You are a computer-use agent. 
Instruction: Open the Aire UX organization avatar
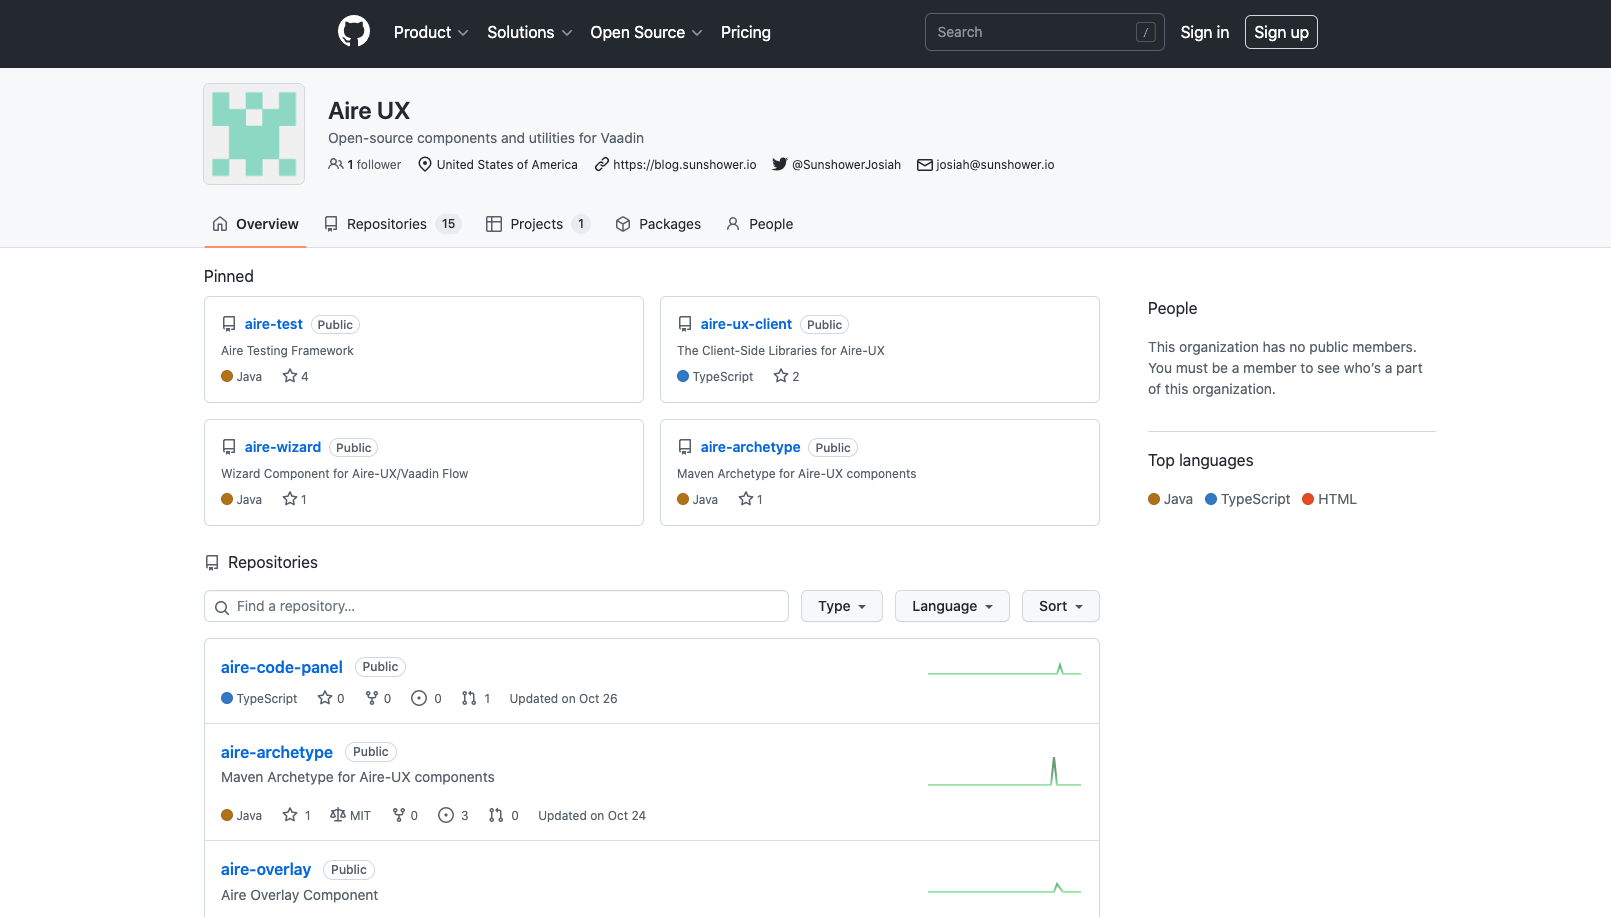click(x=254, y=134)
